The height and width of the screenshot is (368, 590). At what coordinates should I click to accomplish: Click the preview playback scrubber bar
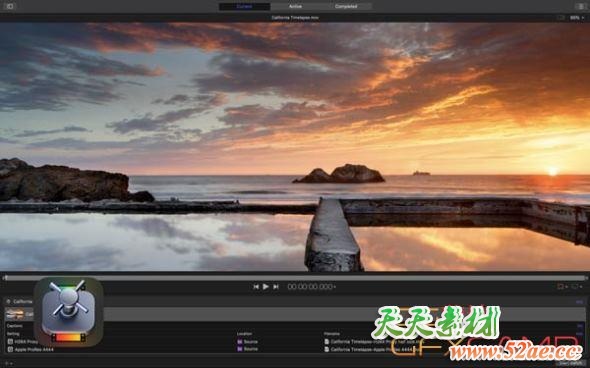click(x=295, y=278)
